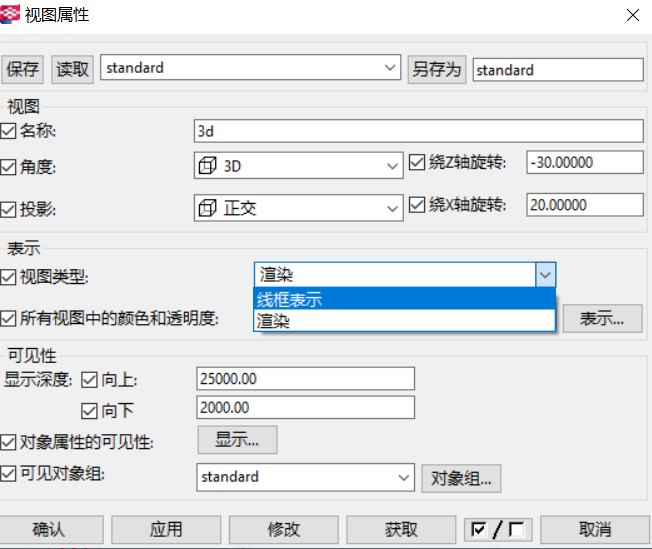Expand the 可见对象组 standard dropdown
This screenshot has width=652, height=549.
click(x=403, y=477)
